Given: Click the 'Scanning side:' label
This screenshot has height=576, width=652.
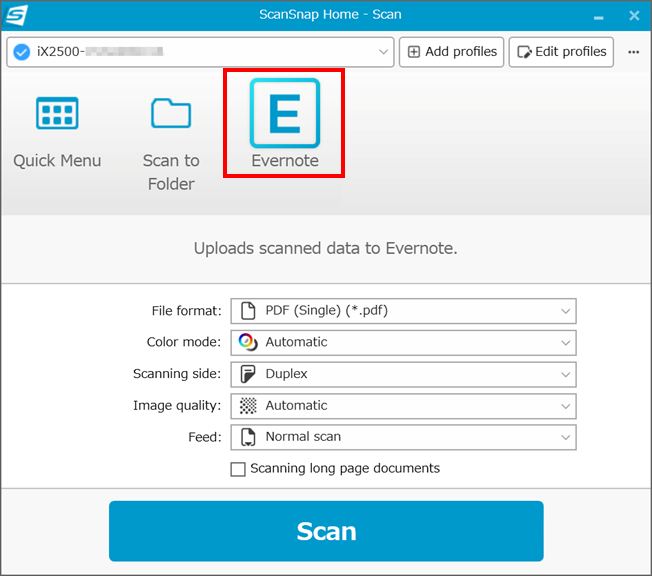Looking at the screenshot, I should pyautogui.click(x=177, y=373).
